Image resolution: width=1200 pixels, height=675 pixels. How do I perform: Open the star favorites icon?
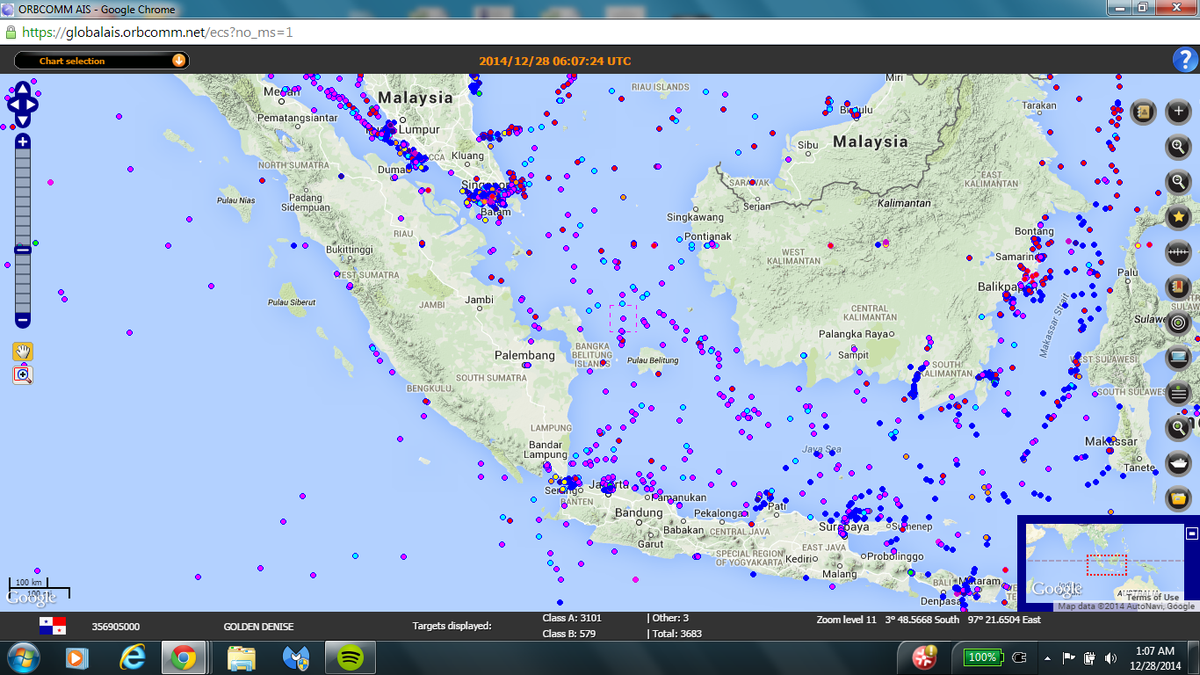[1179, 217]
